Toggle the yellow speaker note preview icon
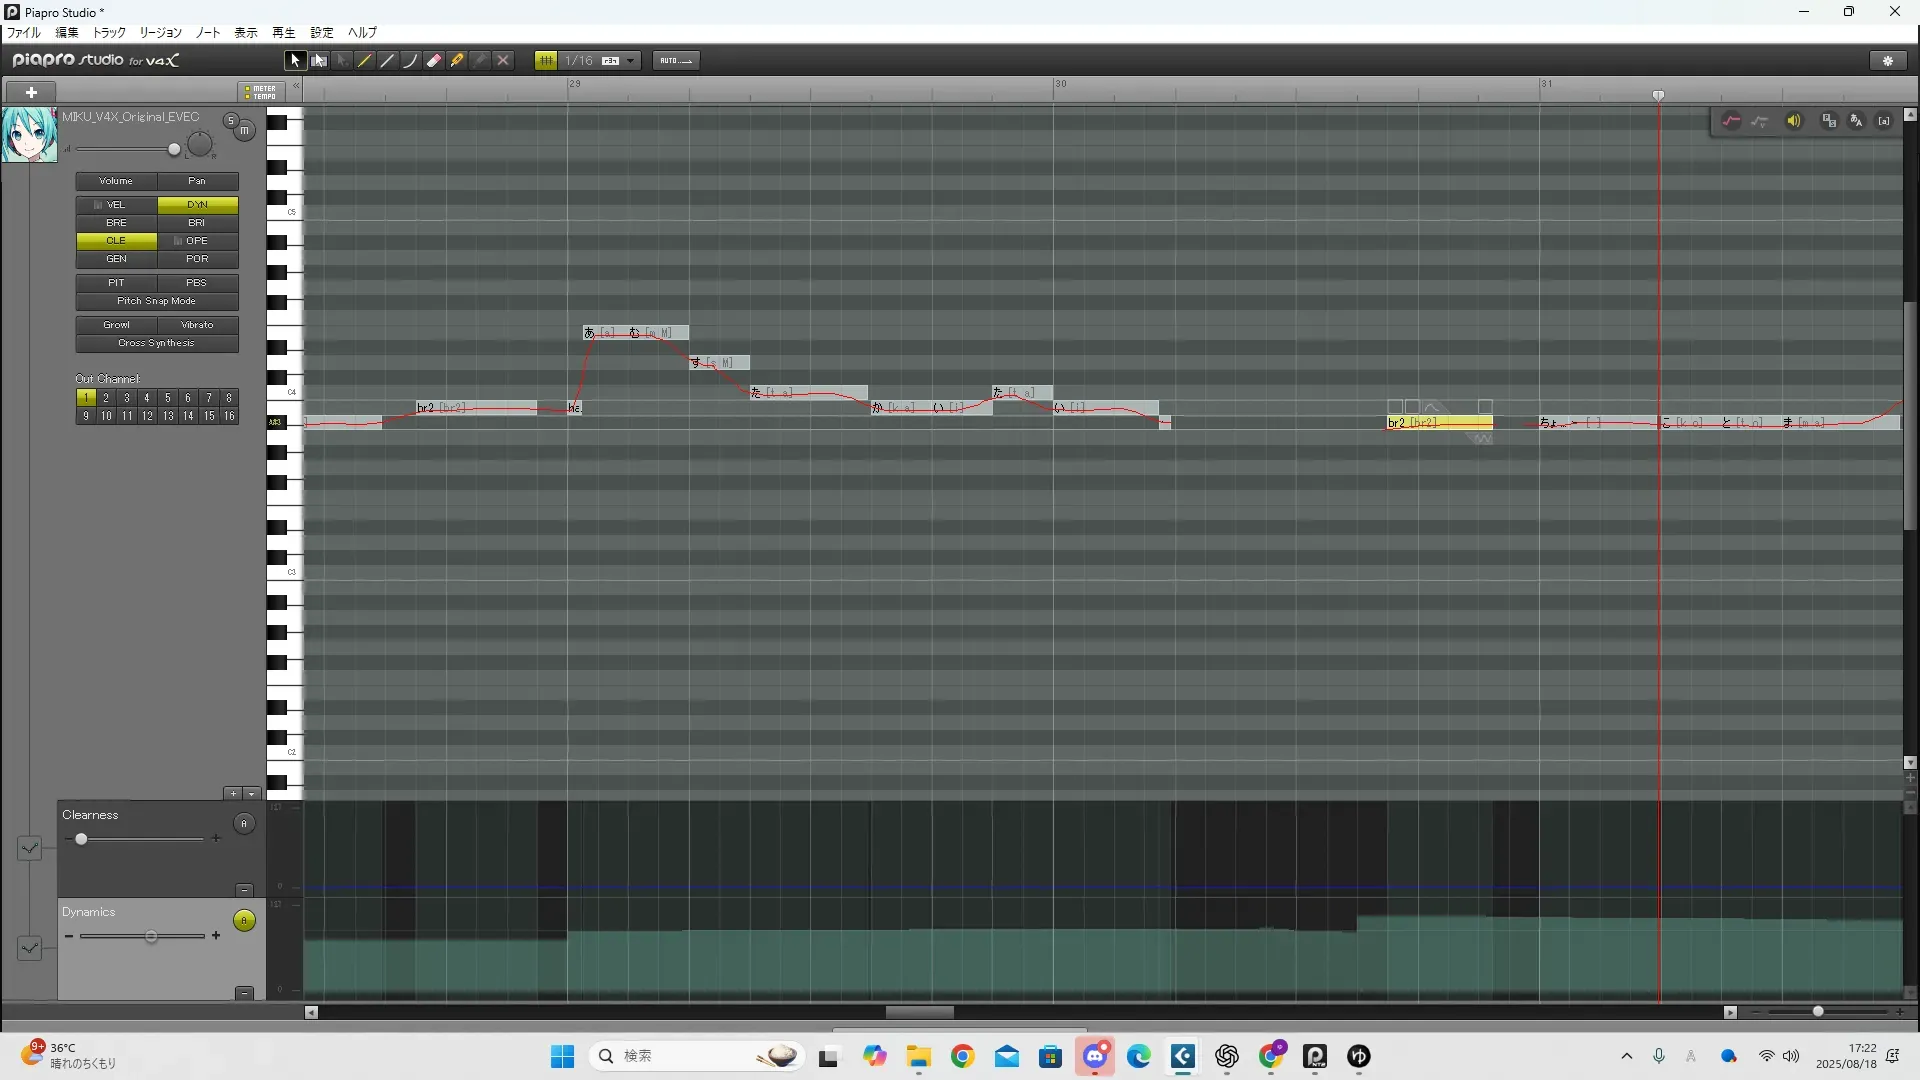The image size is (1920, 1080). [x=1794, y=121]
